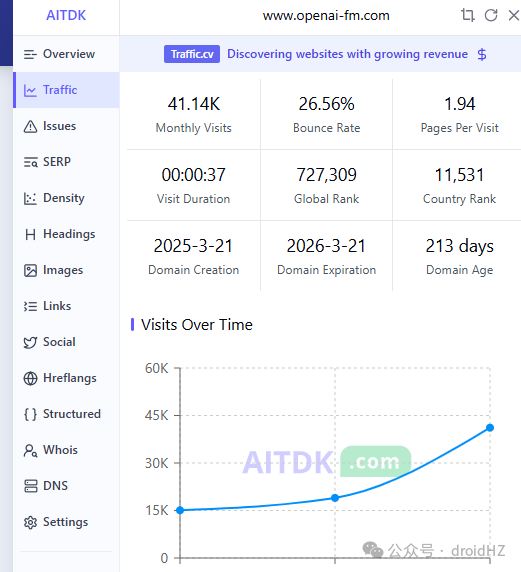Refresh the site analysis with reload icon
The image size is (521, 572).
click(491, 15)
